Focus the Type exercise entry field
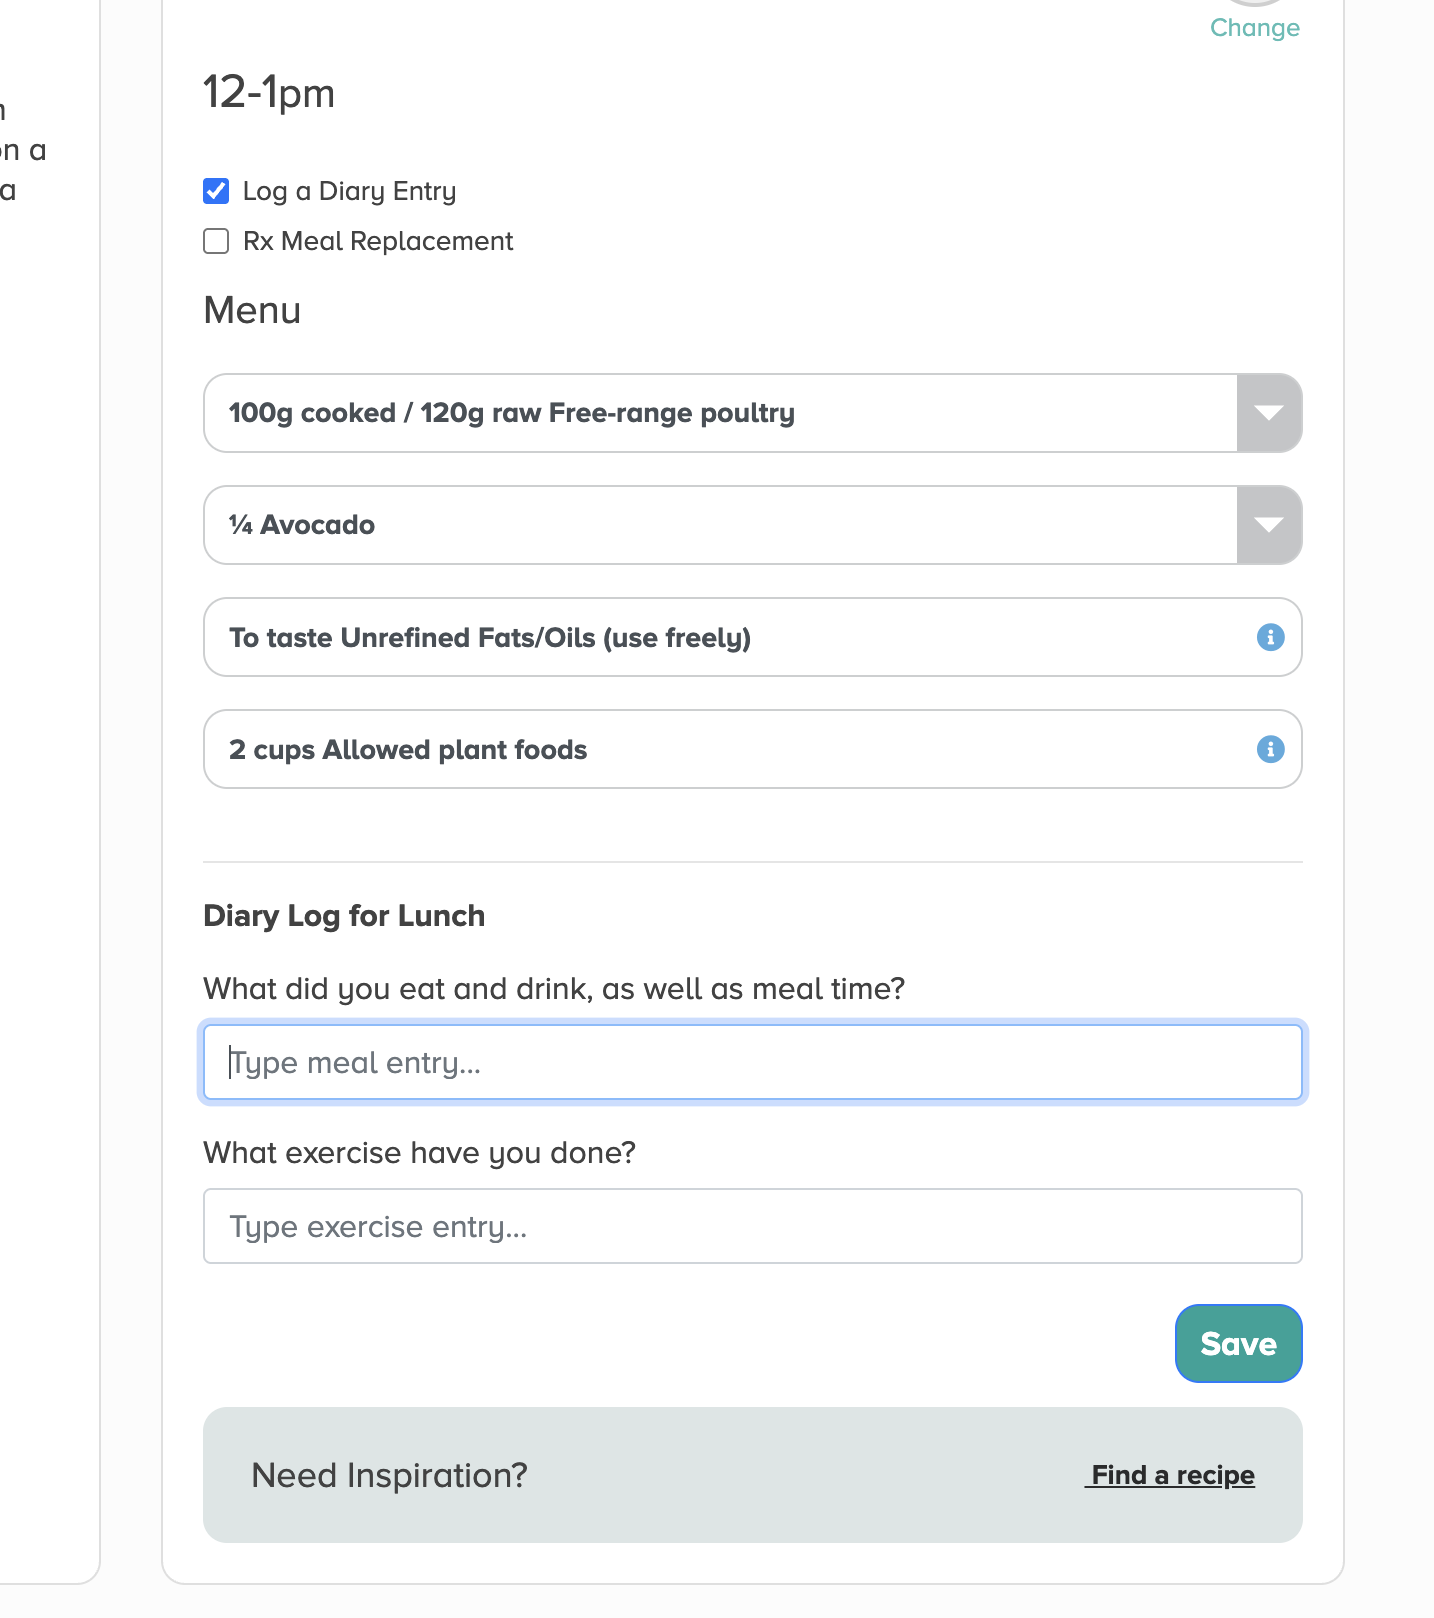The width and height of the screenshot is (1434, 1618). click(x=752, y=1226)
